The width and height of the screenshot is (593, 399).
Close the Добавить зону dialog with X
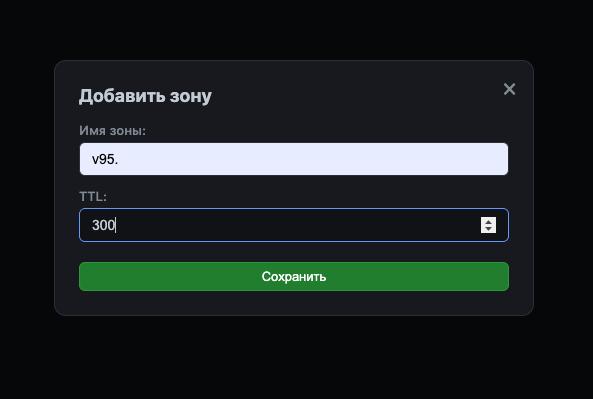pos(509,89)
